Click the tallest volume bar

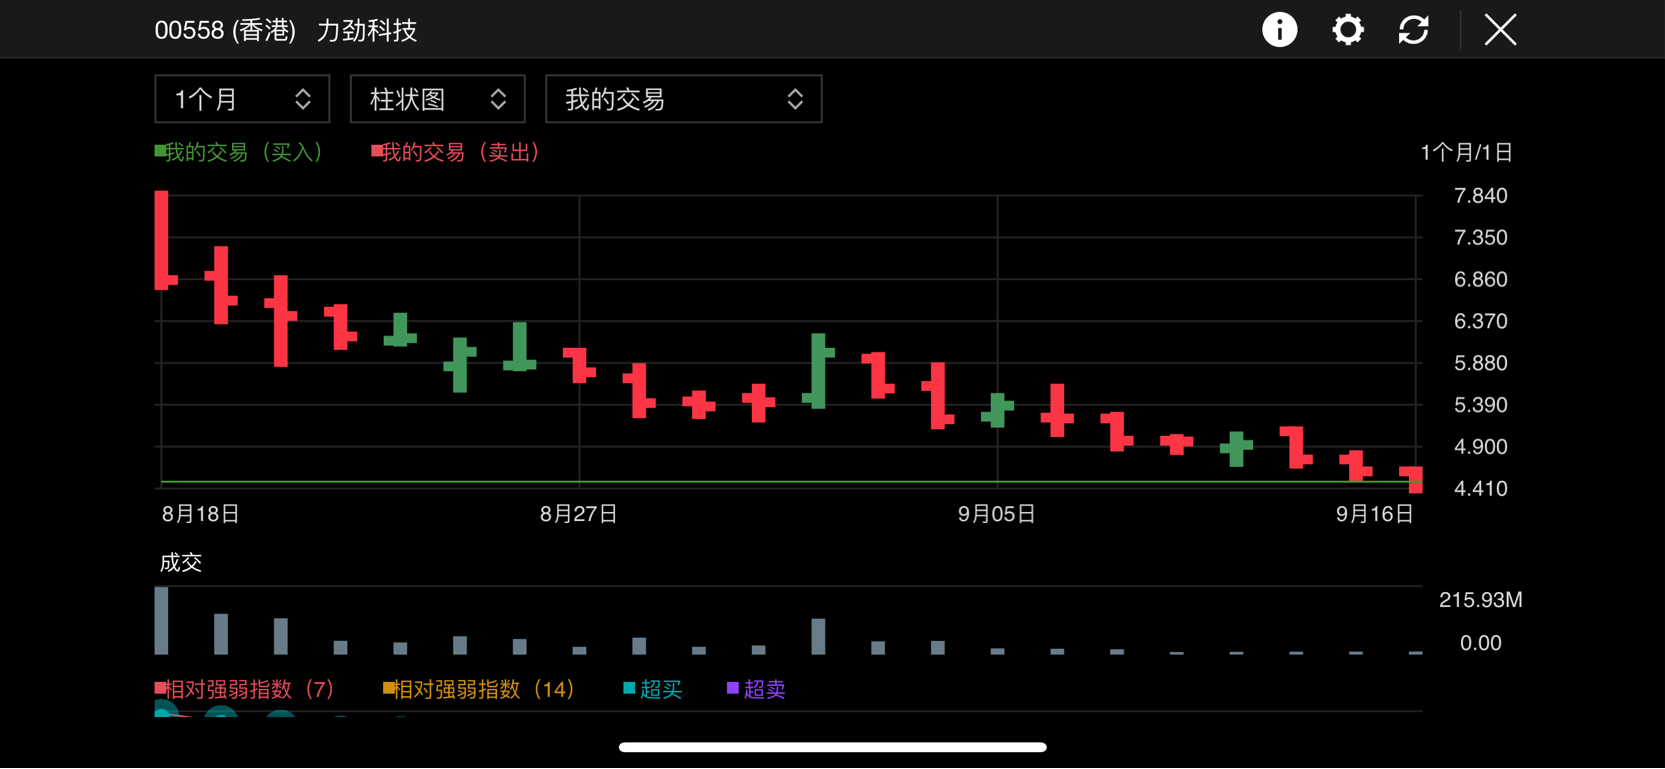coord(162,621)
